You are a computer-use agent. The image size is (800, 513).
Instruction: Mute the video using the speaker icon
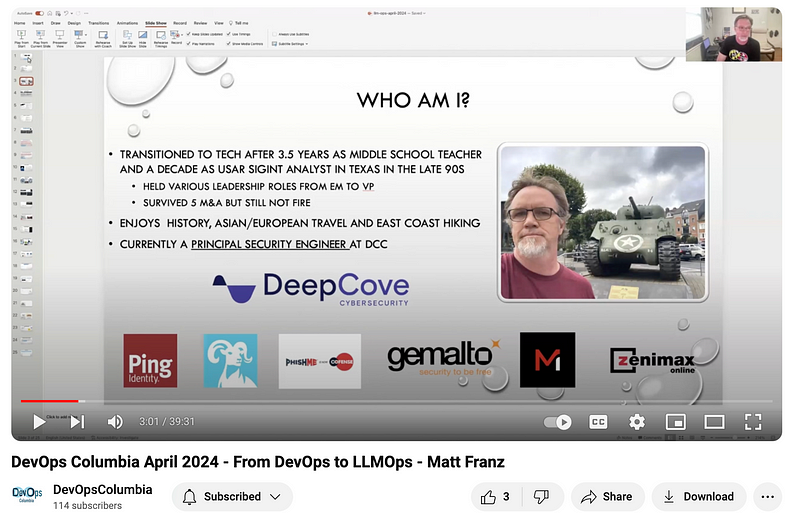(x=115, y=422)
